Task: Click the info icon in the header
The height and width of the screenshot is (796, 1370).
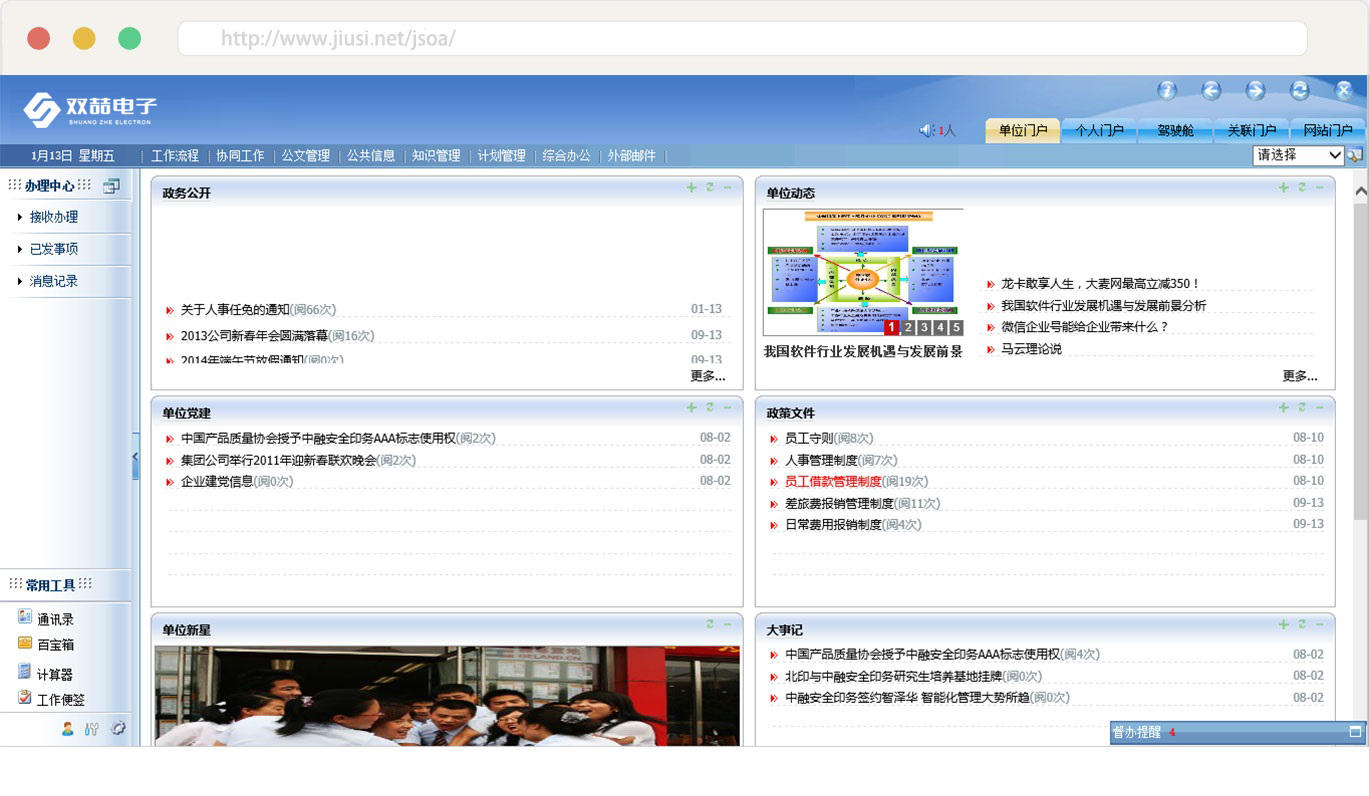Action: [1166, 91]
